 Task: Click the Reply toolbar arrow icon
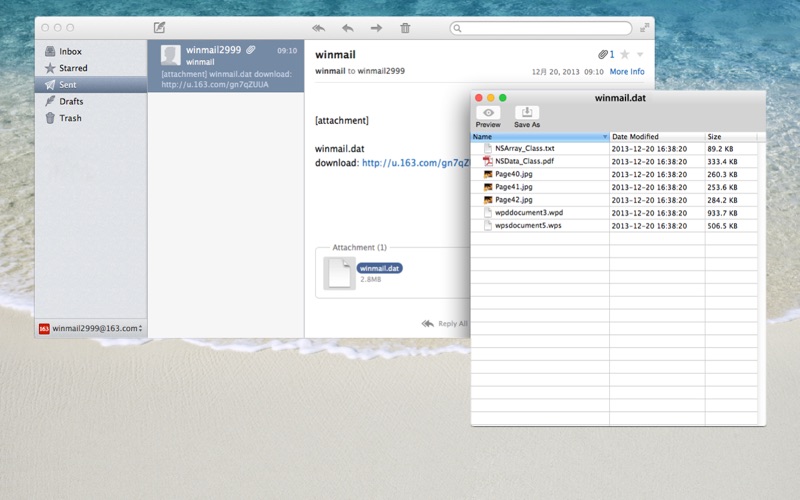click(x=348, y=28)
